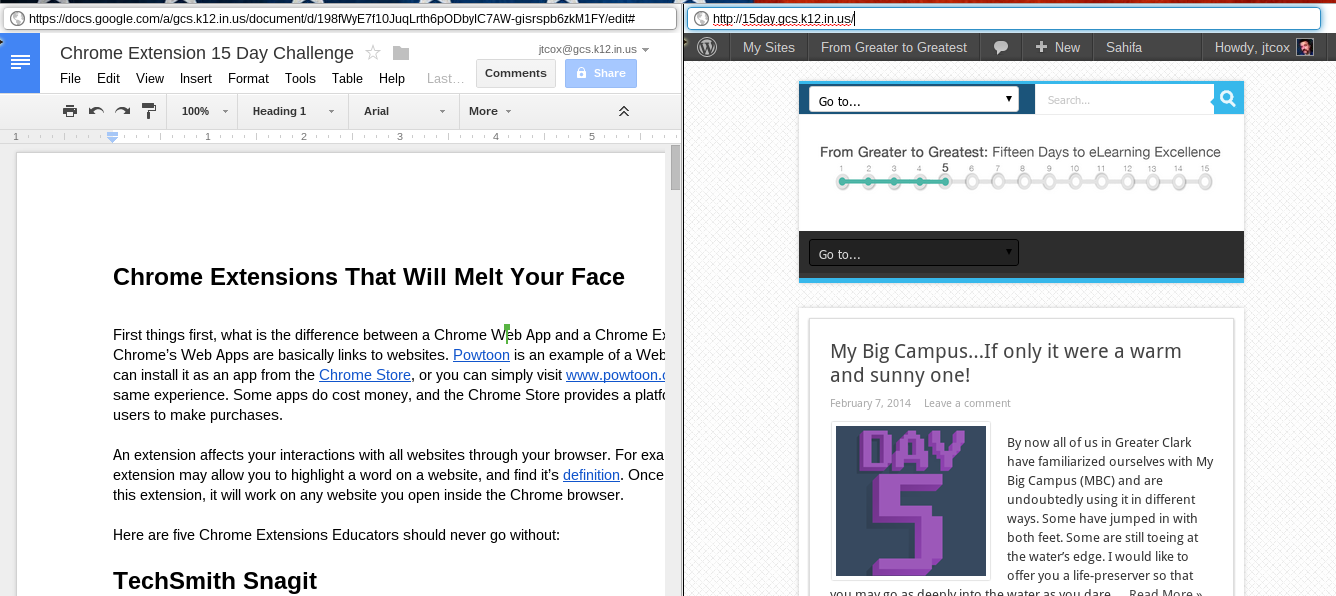Click the blue Share button
The width and height of the screenshot is (1336, 596).
pyautogui.click(x=600, y=73)
